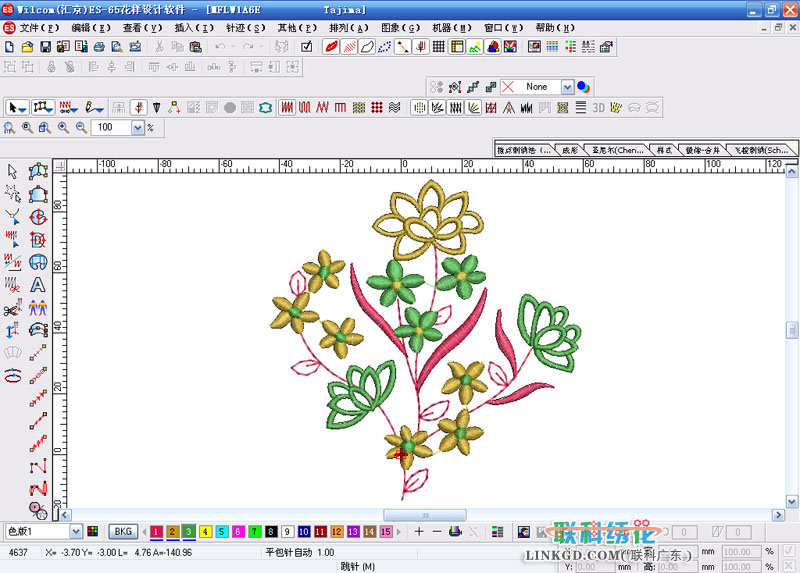Screen dimensions: 800x573
Task: Expand the 'None' pattern dropdown
Action: coord(567,87)
